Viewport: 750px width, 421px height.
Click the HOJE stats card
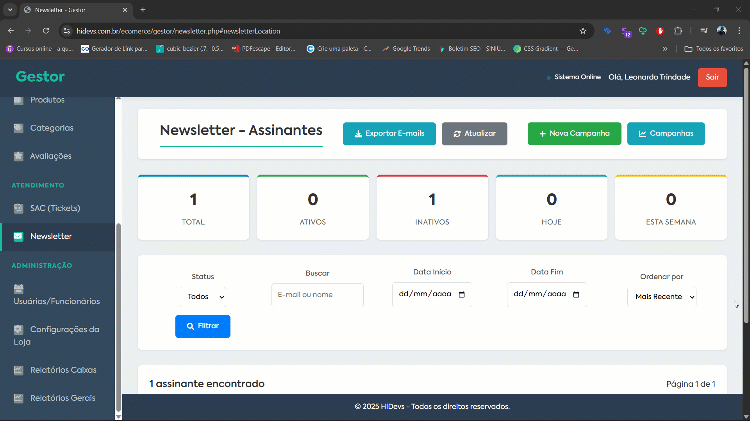551,208
